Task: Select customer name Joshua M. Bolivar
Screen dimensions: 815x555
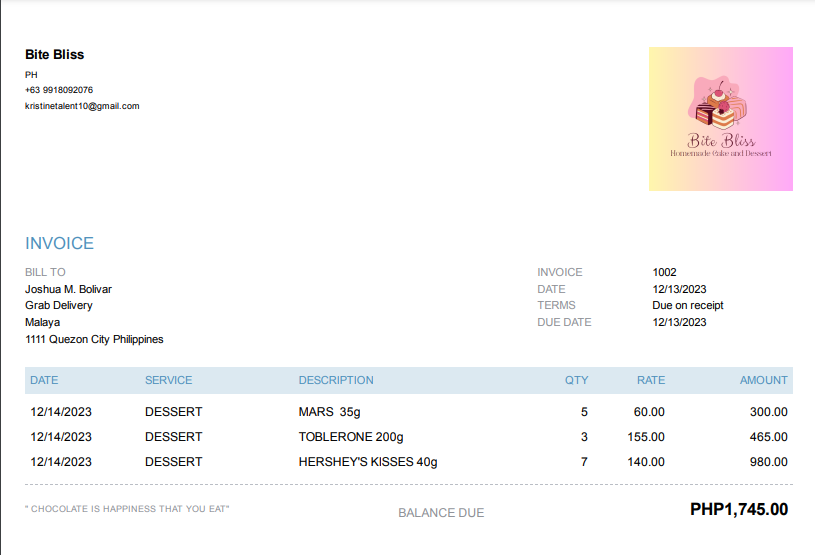Action: (68, 289)
